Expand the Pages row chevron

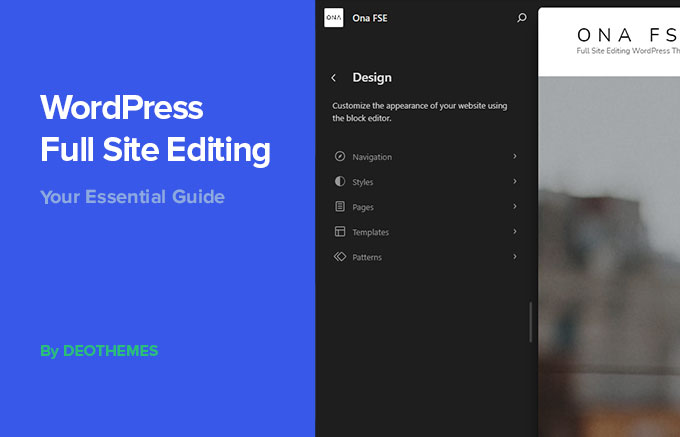[515, 206]
